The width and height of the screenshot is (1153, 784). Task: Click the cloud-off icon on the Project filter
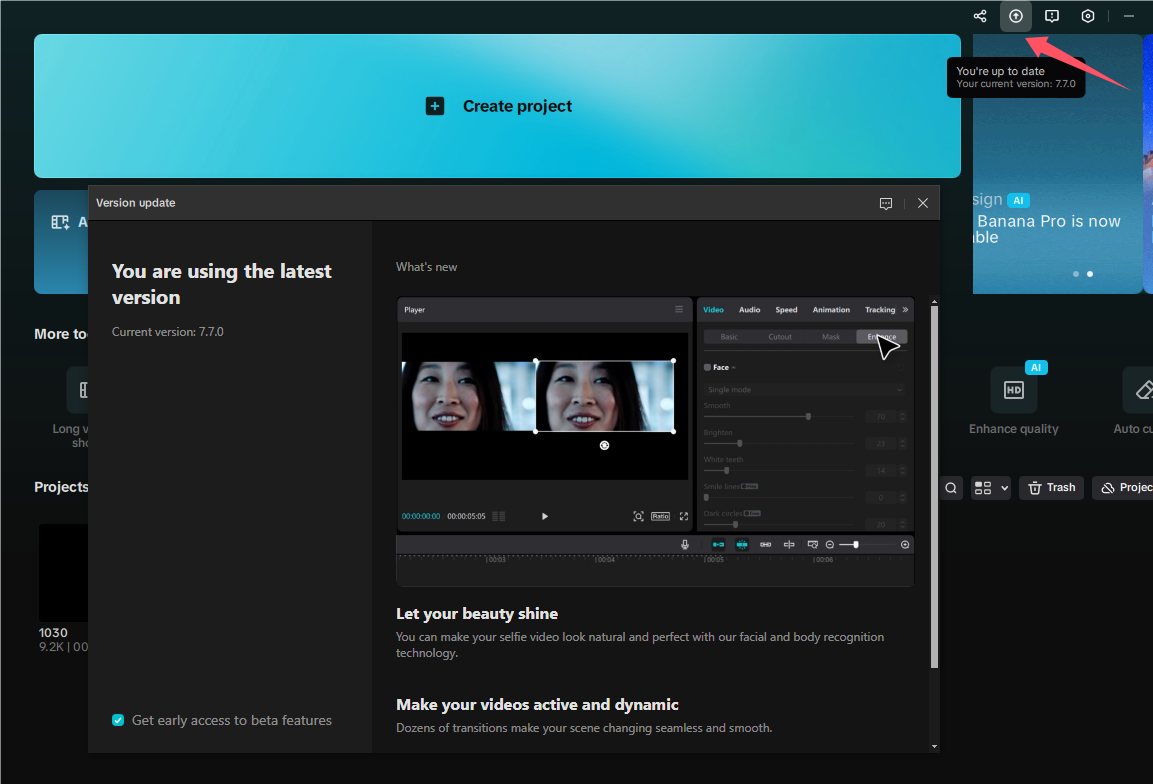pyautogui.click(x=1108, y=487)
